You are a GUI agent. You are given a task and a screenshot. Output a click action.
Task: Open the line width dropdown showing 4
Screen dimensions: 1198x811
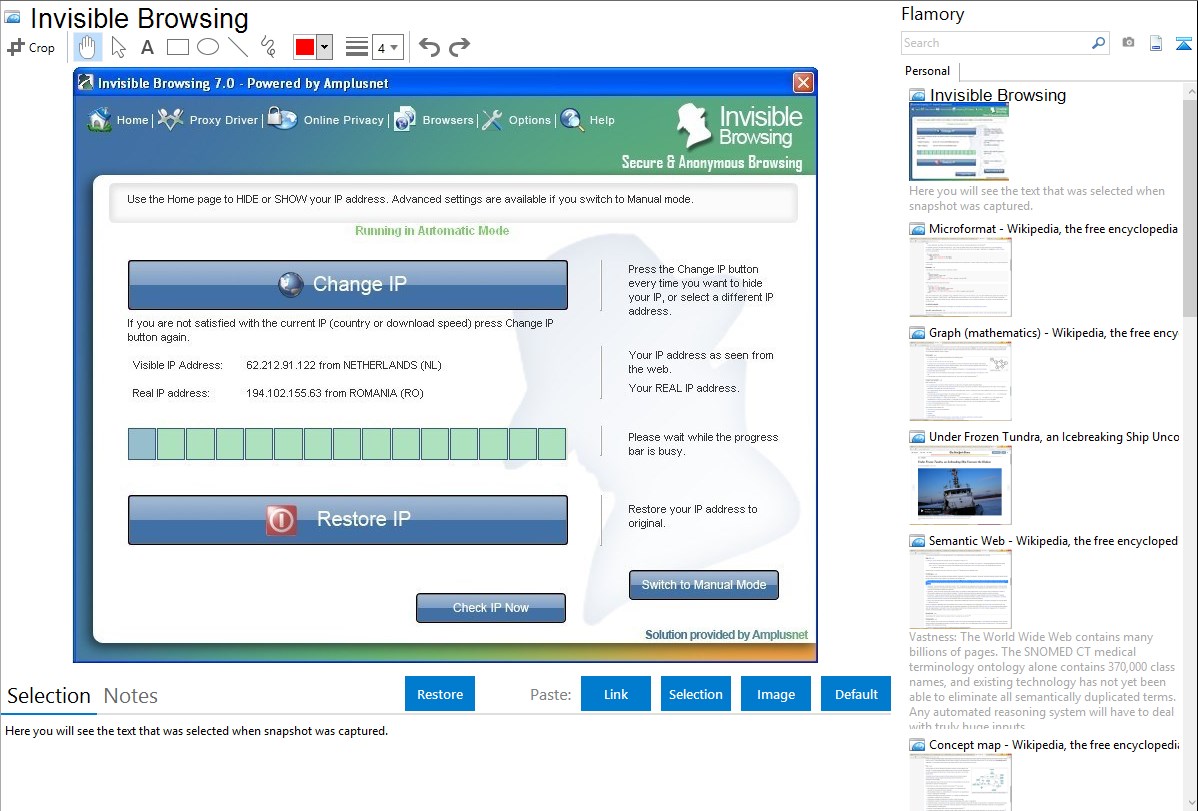[x=387, y=47]
